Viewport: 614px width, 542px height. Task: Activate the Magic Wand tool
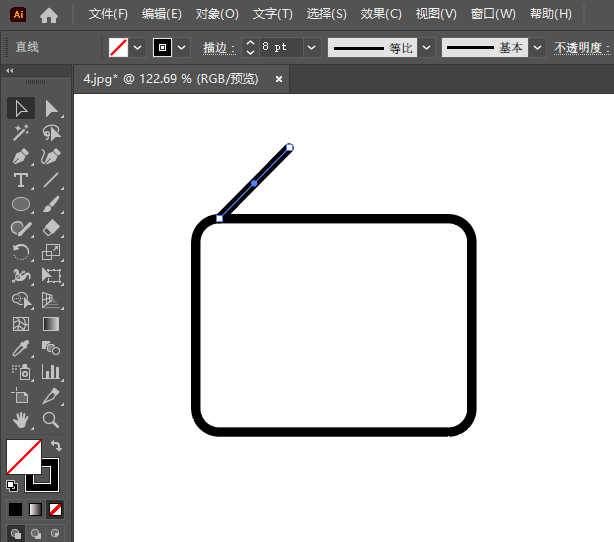coord(21,133)
